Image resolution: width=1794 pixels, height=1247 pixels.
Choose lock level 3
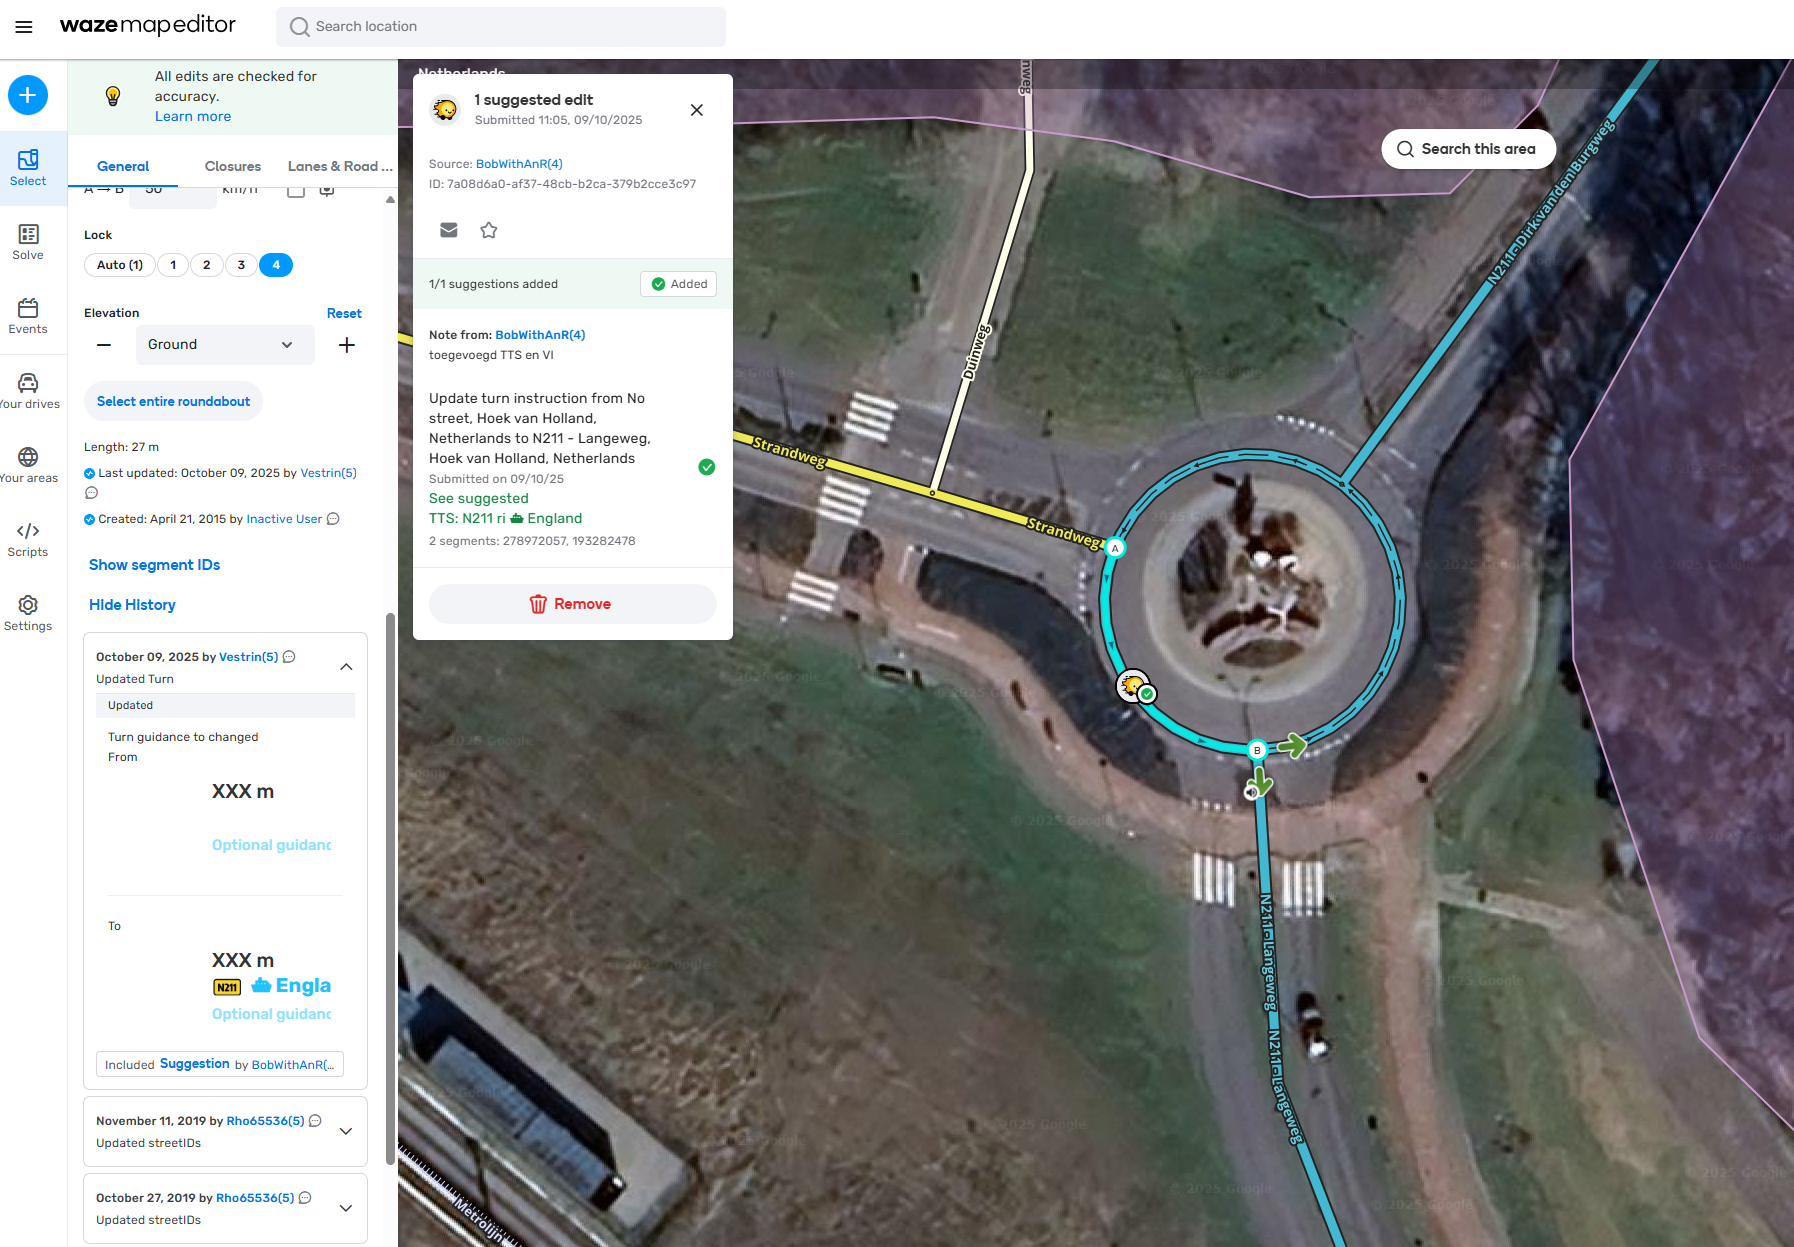point(241,265)
